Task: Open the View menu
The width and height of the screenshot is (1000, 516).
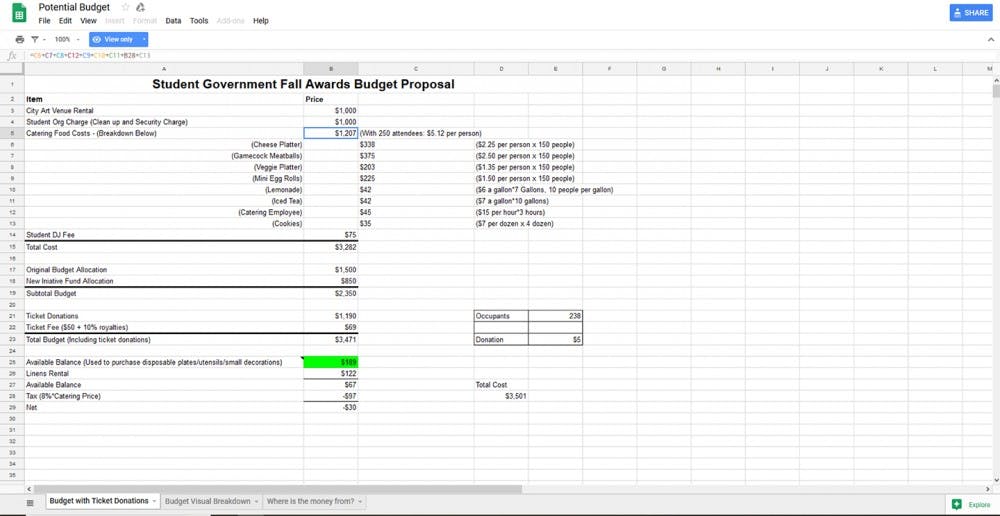Action: 89,21
